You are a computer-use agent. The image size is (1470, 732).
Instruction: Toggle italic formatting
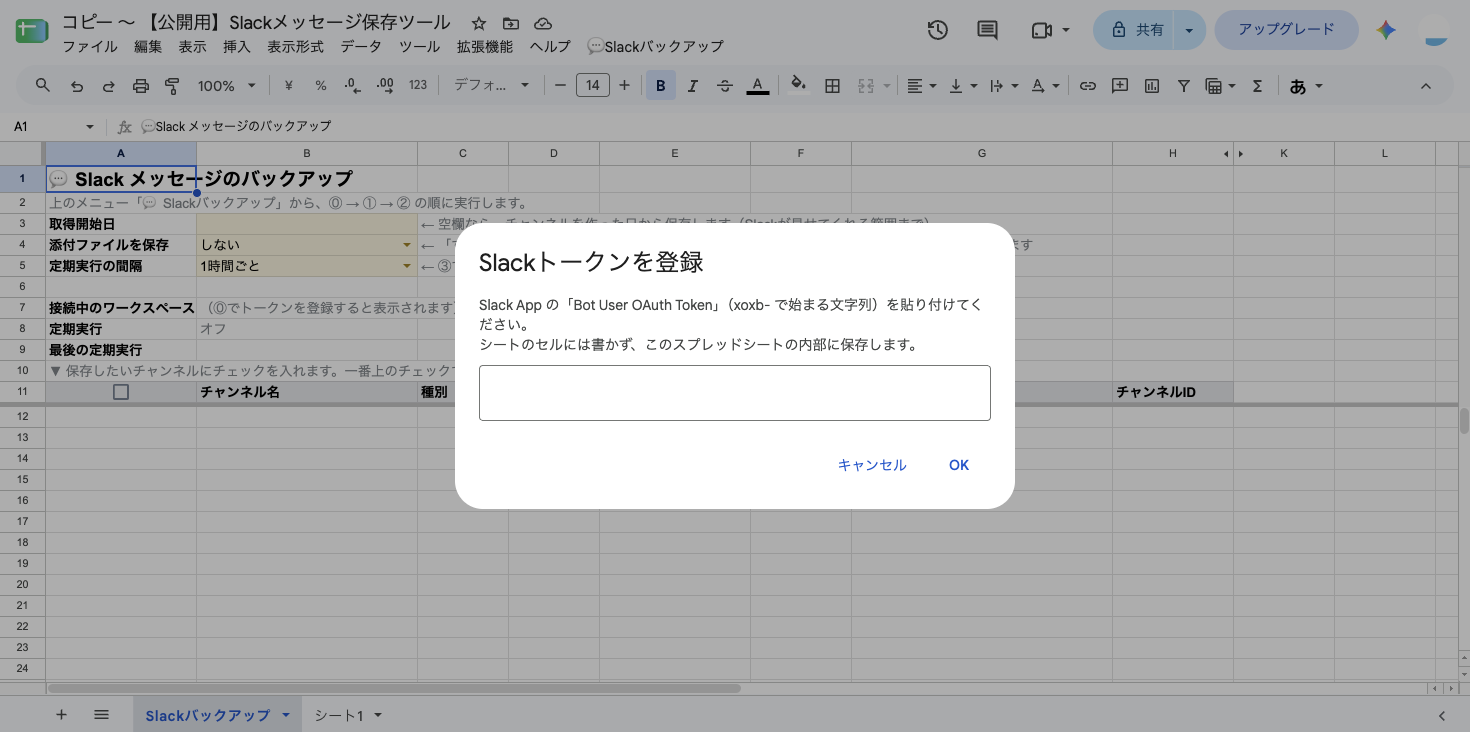[693, 86]
